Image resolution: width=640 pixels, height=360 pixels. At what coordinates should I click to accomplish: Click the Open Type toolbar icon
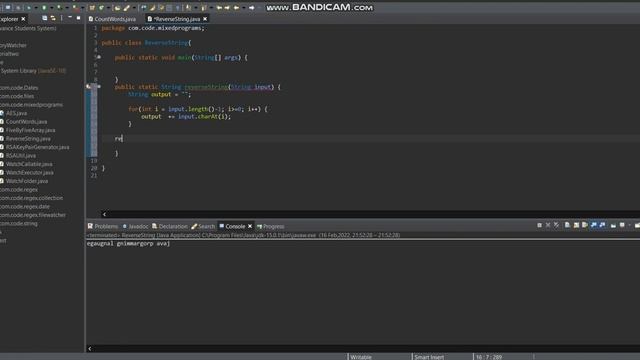(118, 7)
